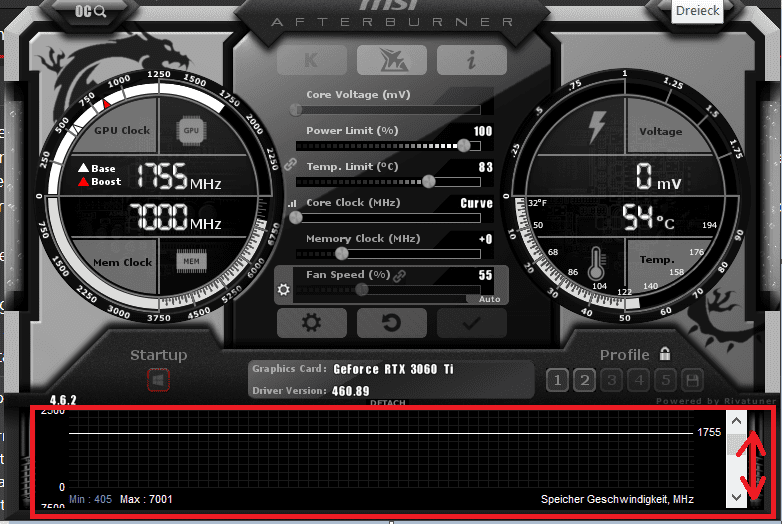The image size is (782, 524).
Task: Click the thermometer temperature icon
Action: [596, 264]
